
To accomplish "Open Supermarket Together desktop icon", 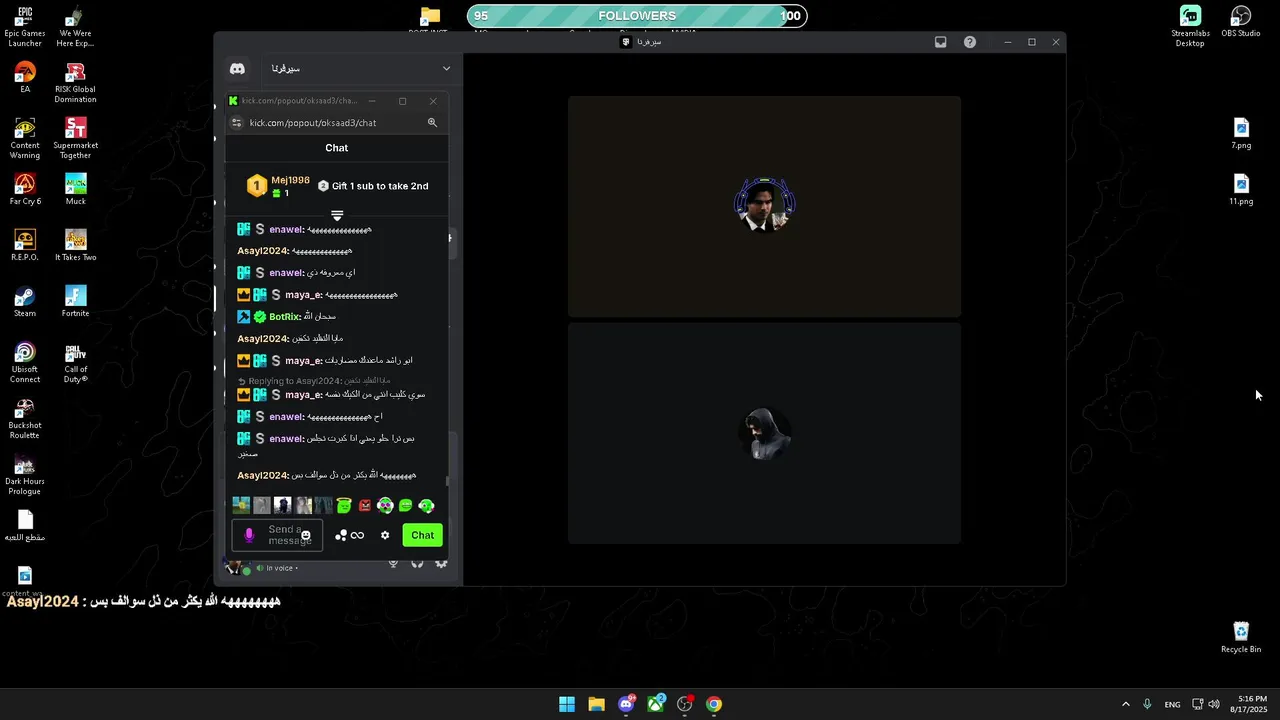I will coord(75,139).
